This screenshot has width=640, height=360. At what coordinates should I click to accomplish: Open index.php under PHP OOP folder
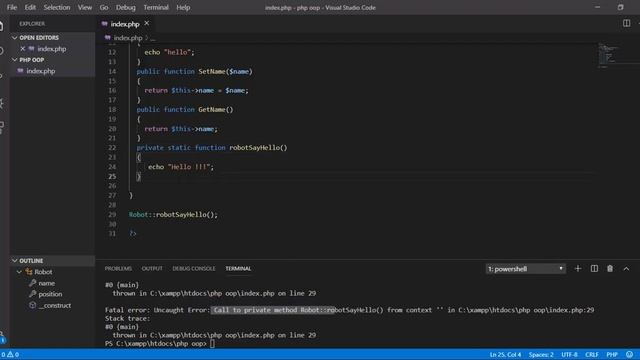pos(41,71)
